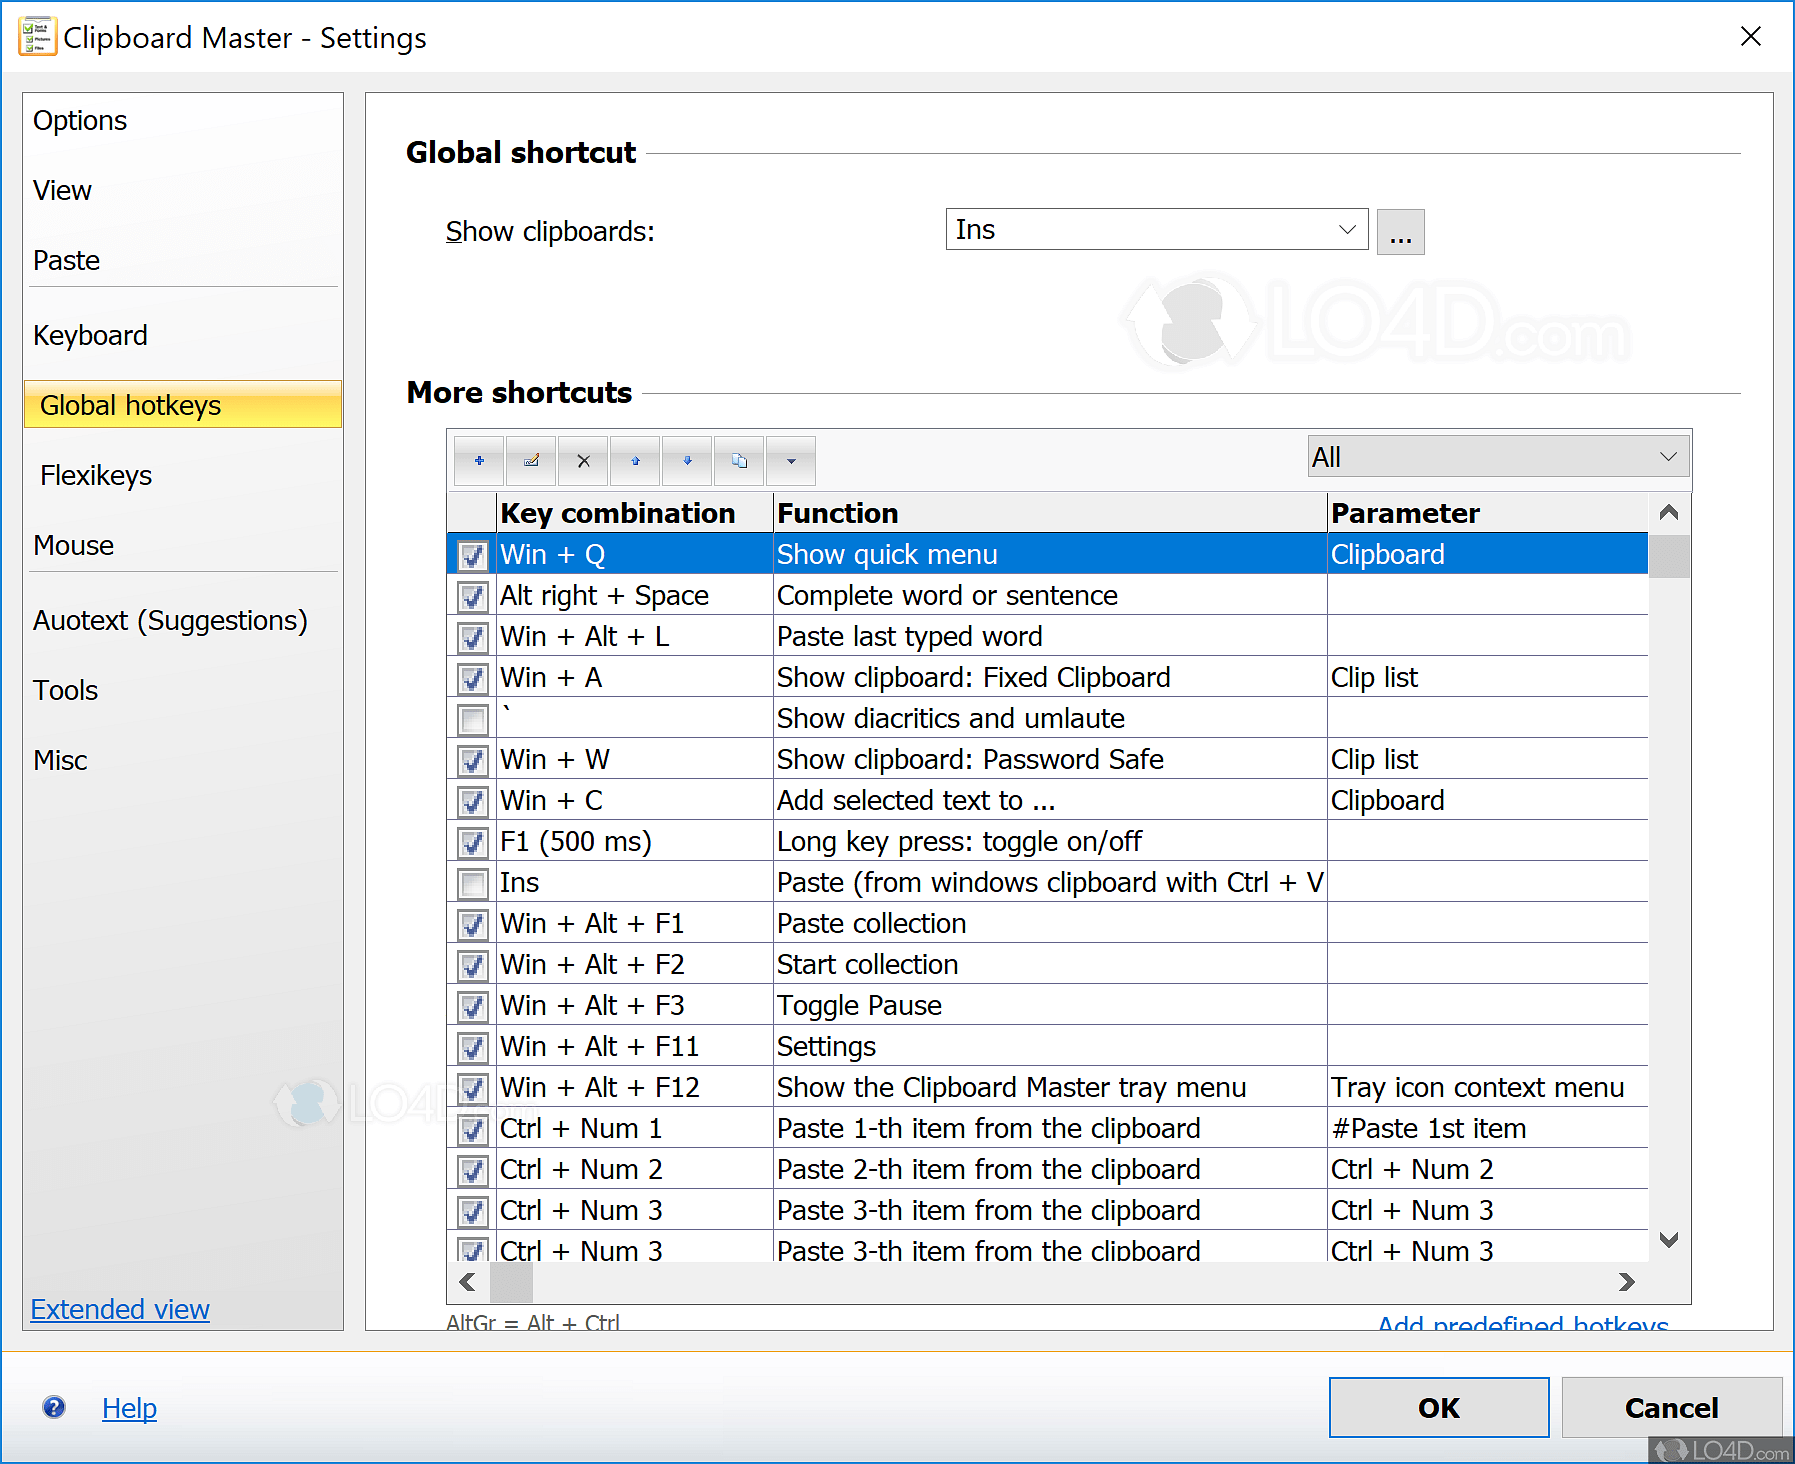
Task: Enable the Show diacritics and umlaute hotkey
Action: pyautogui.click(x=471, y=717)
